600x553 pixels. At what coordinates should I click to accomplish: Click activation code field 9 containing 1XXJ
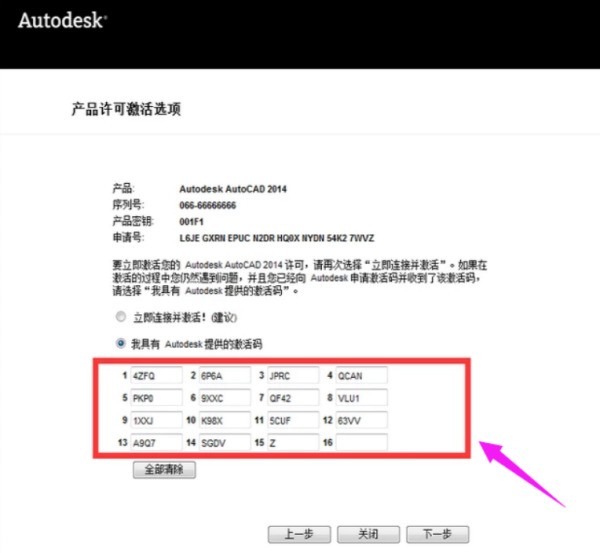(x=156, y=420)
